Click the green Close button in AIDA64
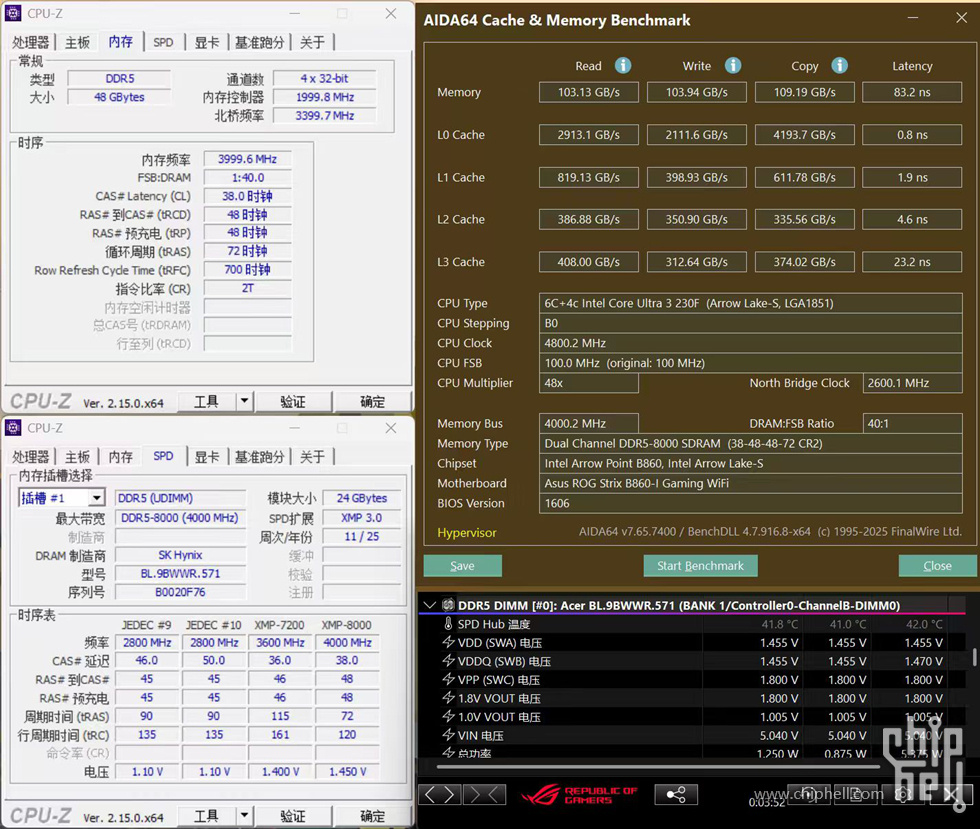Viewport: 980px width, 829px height. click(x=937, y=565)
